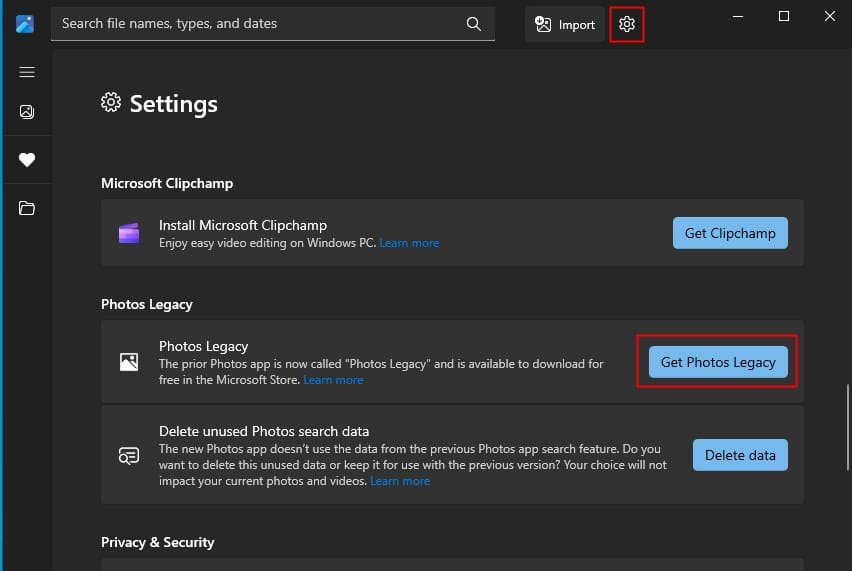This screenshot has height=571, width=852.
Task: Click the Clipchamp app icon
Action: click(129, 233)
